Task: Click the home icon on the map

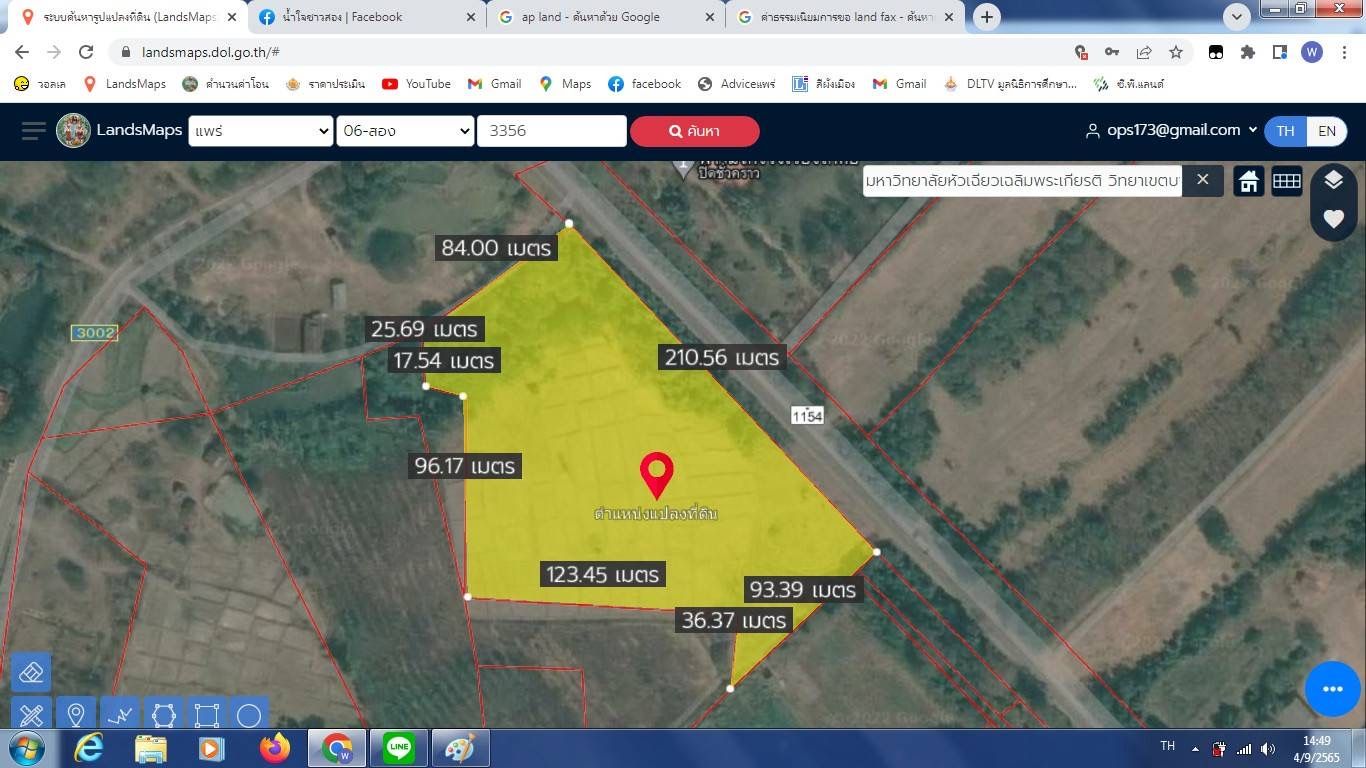Action: point(1249,181)
